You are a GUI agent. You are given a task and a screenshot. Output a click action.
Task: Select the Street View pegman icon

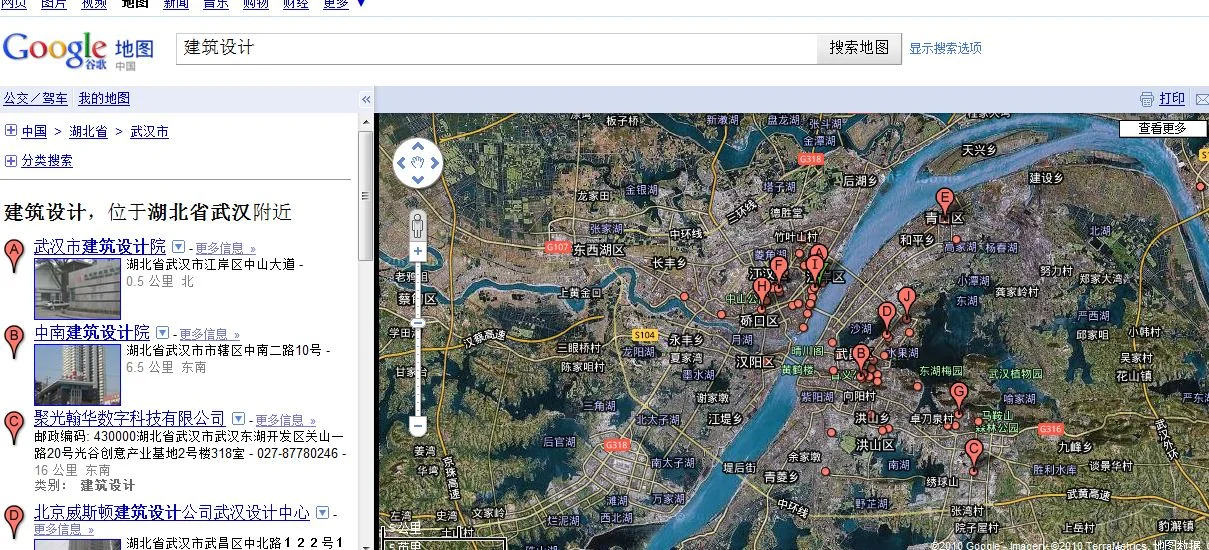418,224
